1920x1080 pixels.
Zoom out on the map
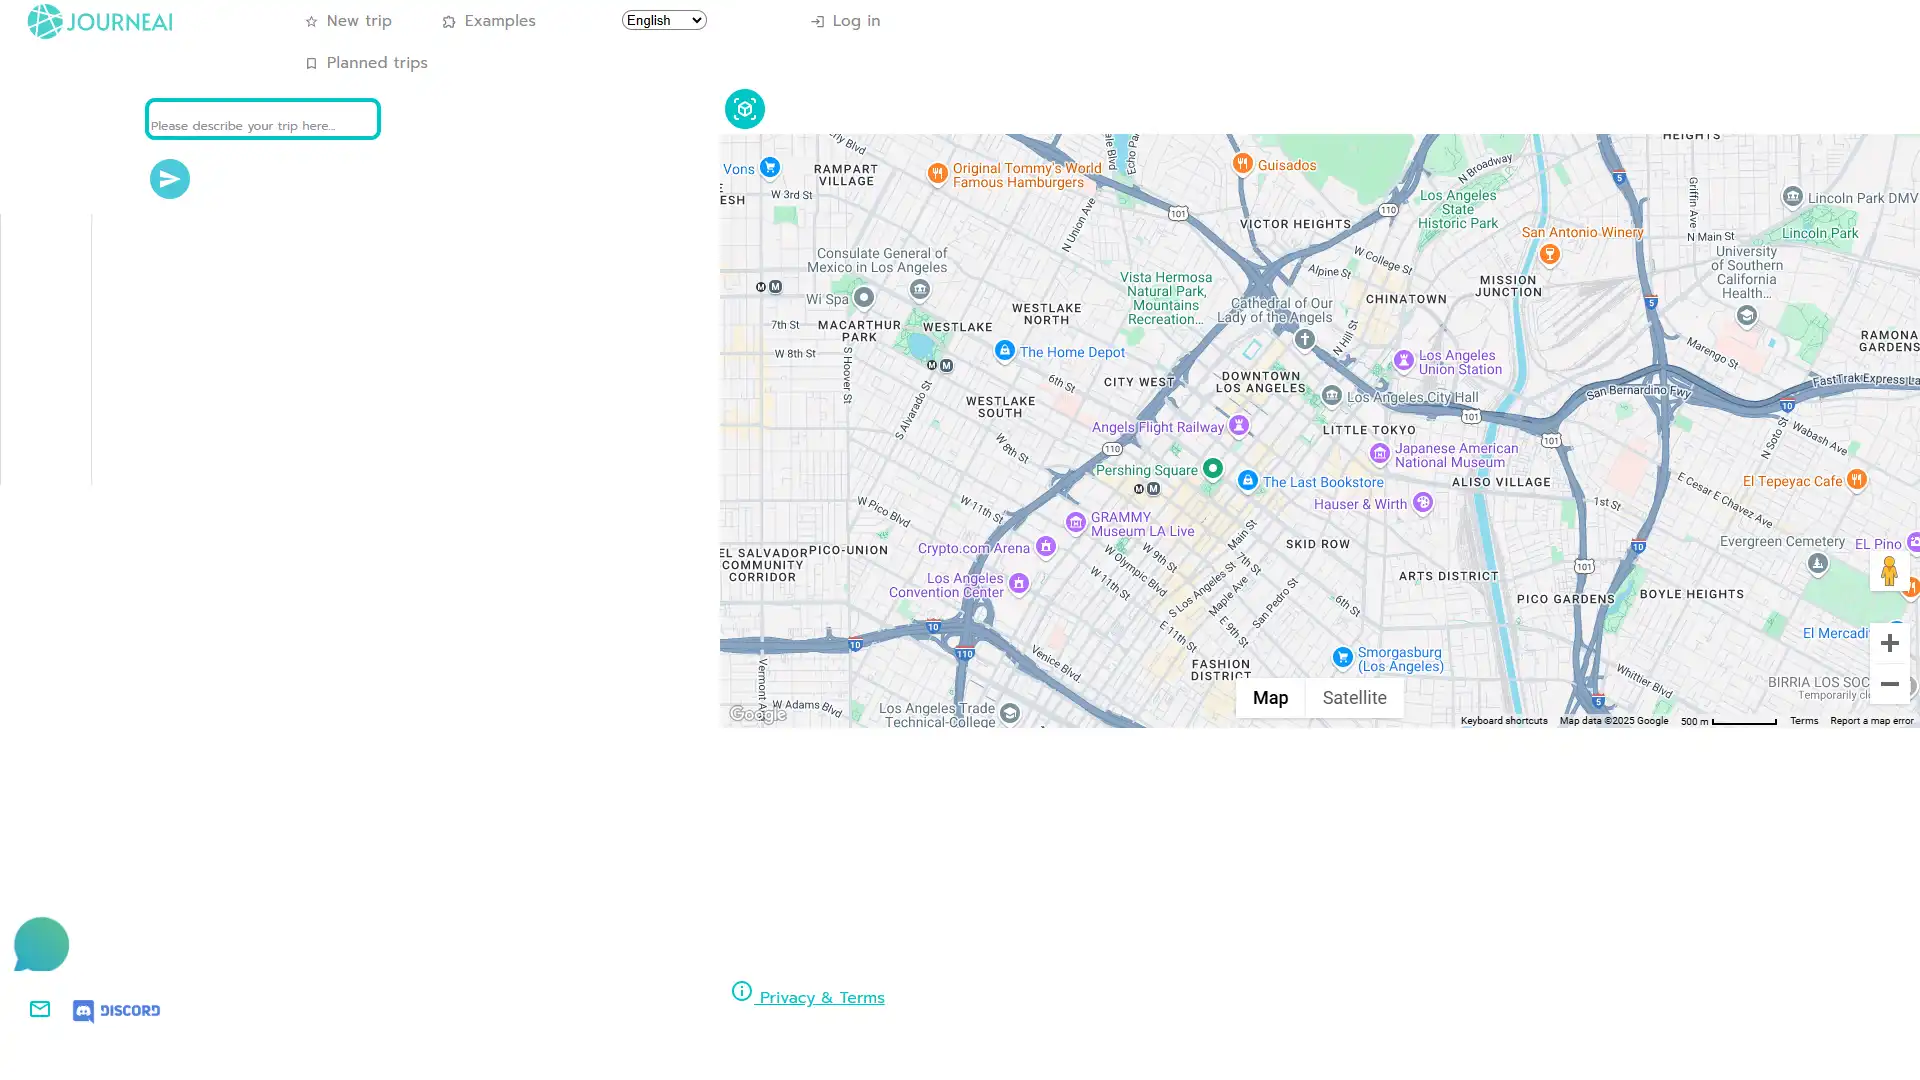click(x=1889, y=684)
